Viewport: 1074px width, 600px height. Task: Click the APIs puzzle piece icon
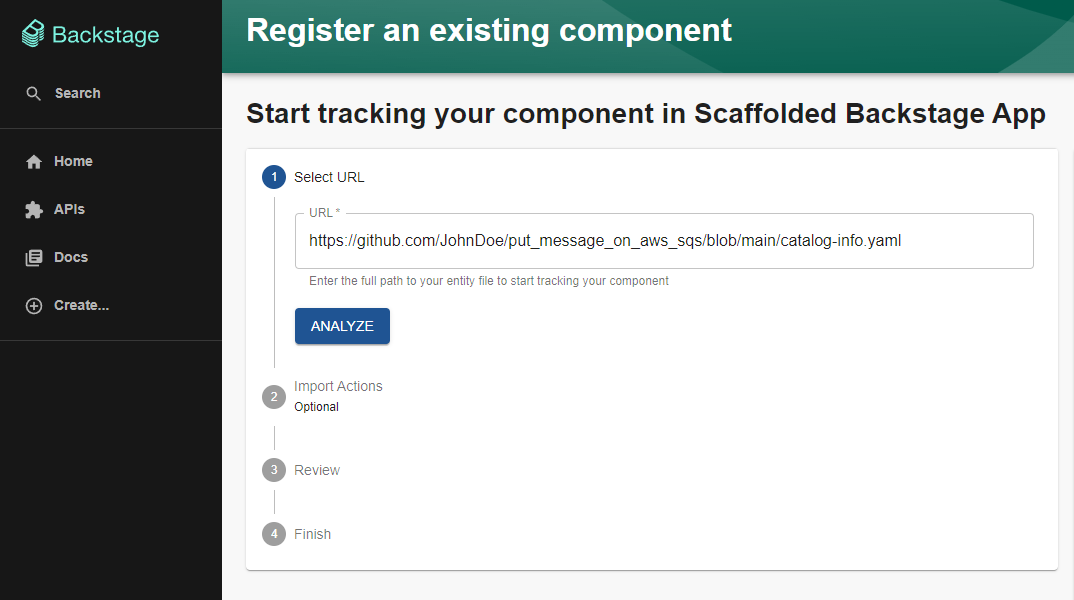coord(34,210)
